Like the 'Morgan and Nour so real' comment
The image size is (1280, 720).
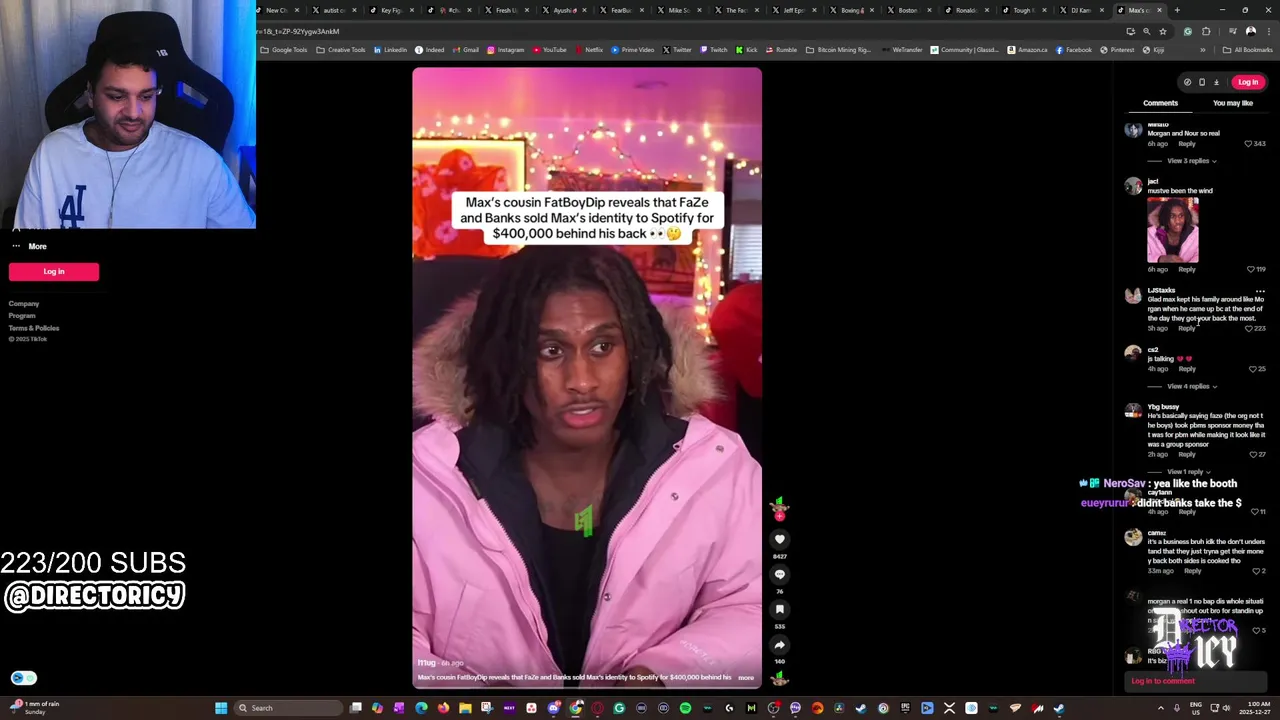coord(1248,144)
